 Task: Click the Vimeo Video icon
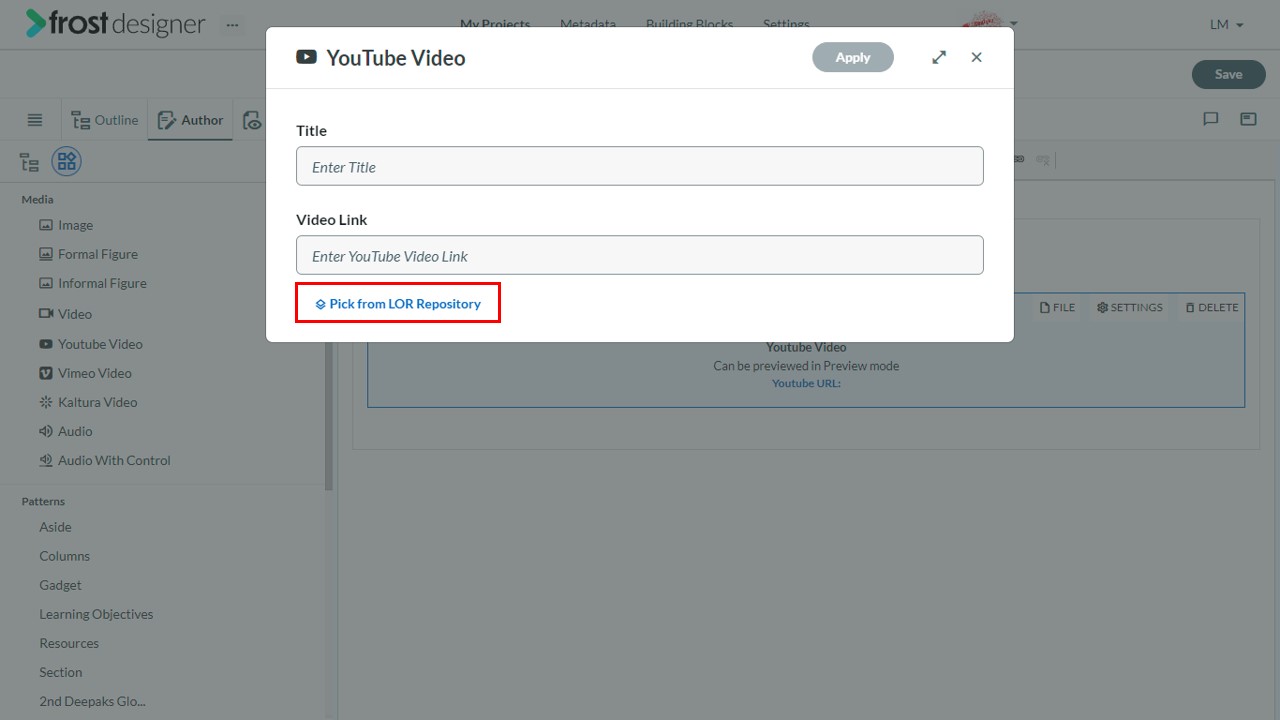[x=45, y=373]
